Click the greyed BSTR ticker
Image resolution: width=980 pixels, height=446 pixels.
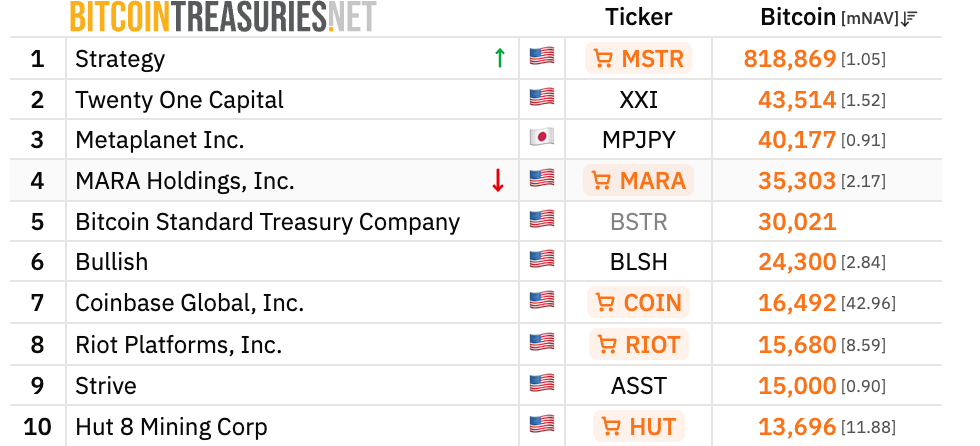tap(639, 222)
